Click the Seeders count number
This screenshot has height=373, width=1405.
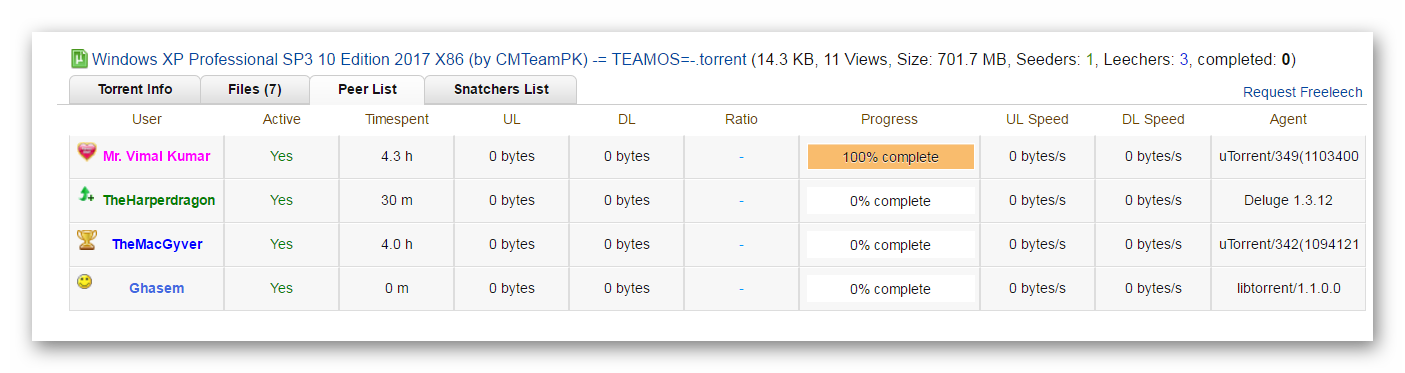click(1090, 60)
